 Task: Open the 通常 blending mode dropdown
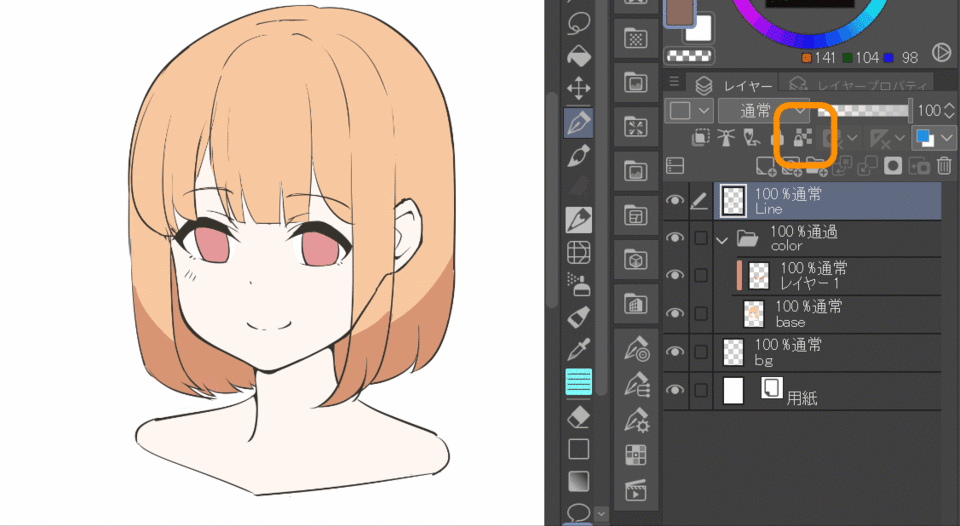[763, 111]
